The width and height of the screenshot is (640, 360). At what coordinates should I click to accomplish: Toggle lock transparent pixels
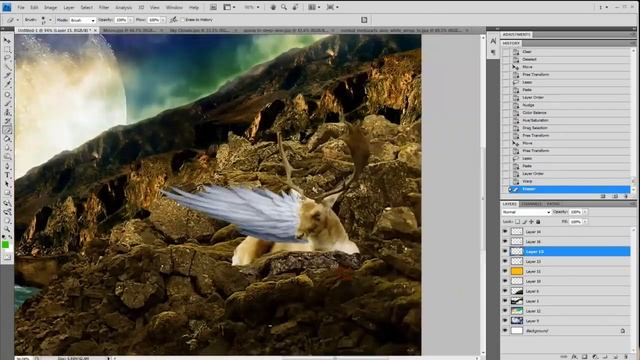[x=518, y=222]
